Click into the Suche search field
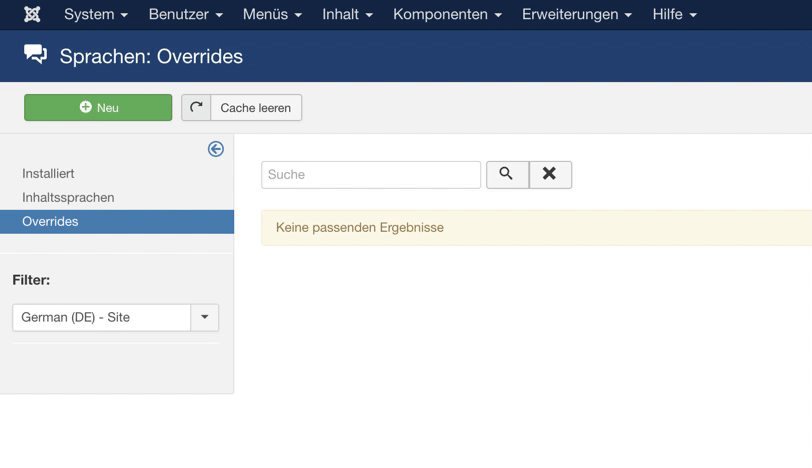 tap(371, 174)
